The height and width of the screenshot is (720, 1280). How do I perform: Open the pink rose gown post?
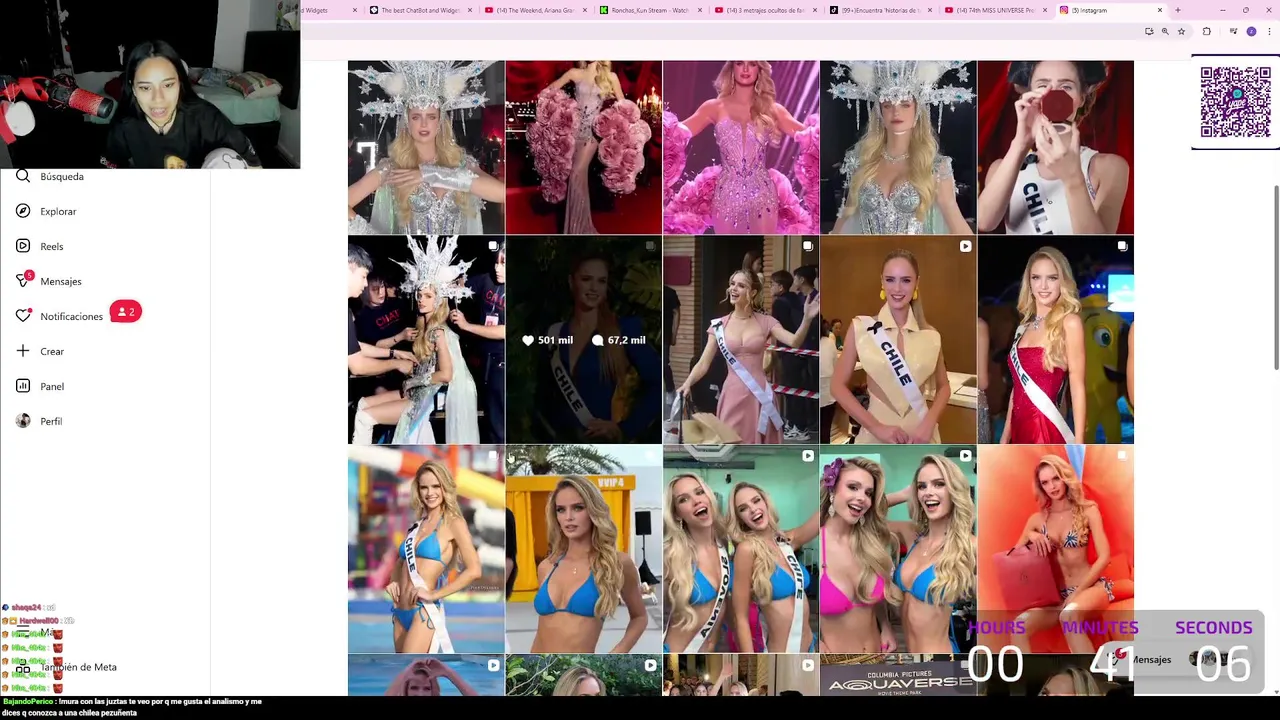[x=583, y=147]
